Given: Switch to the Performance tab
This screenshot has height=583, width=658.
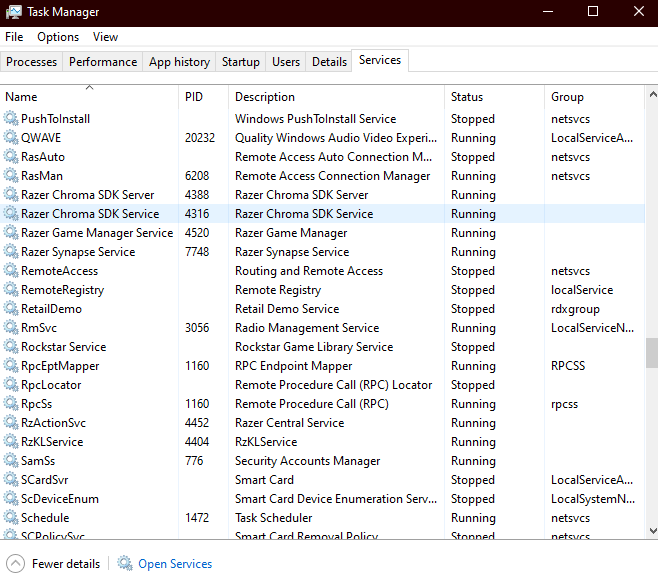Looking at the screenshot, I should pyautogui.click(x=103, y=62).
